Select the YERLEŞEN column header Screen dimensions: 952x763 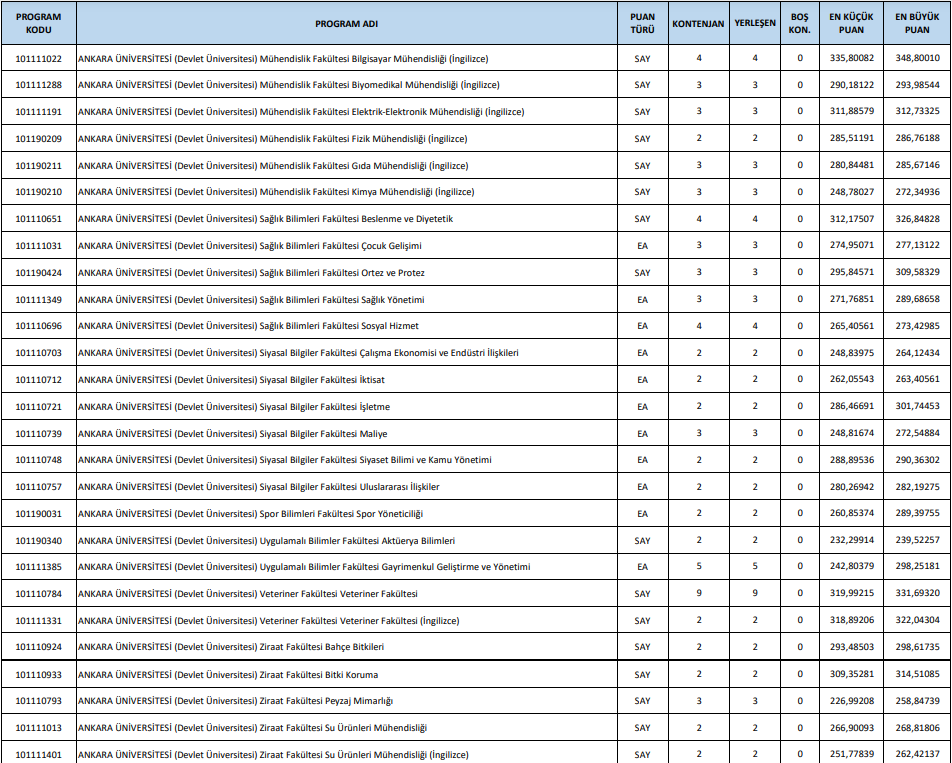click(755, 23)
